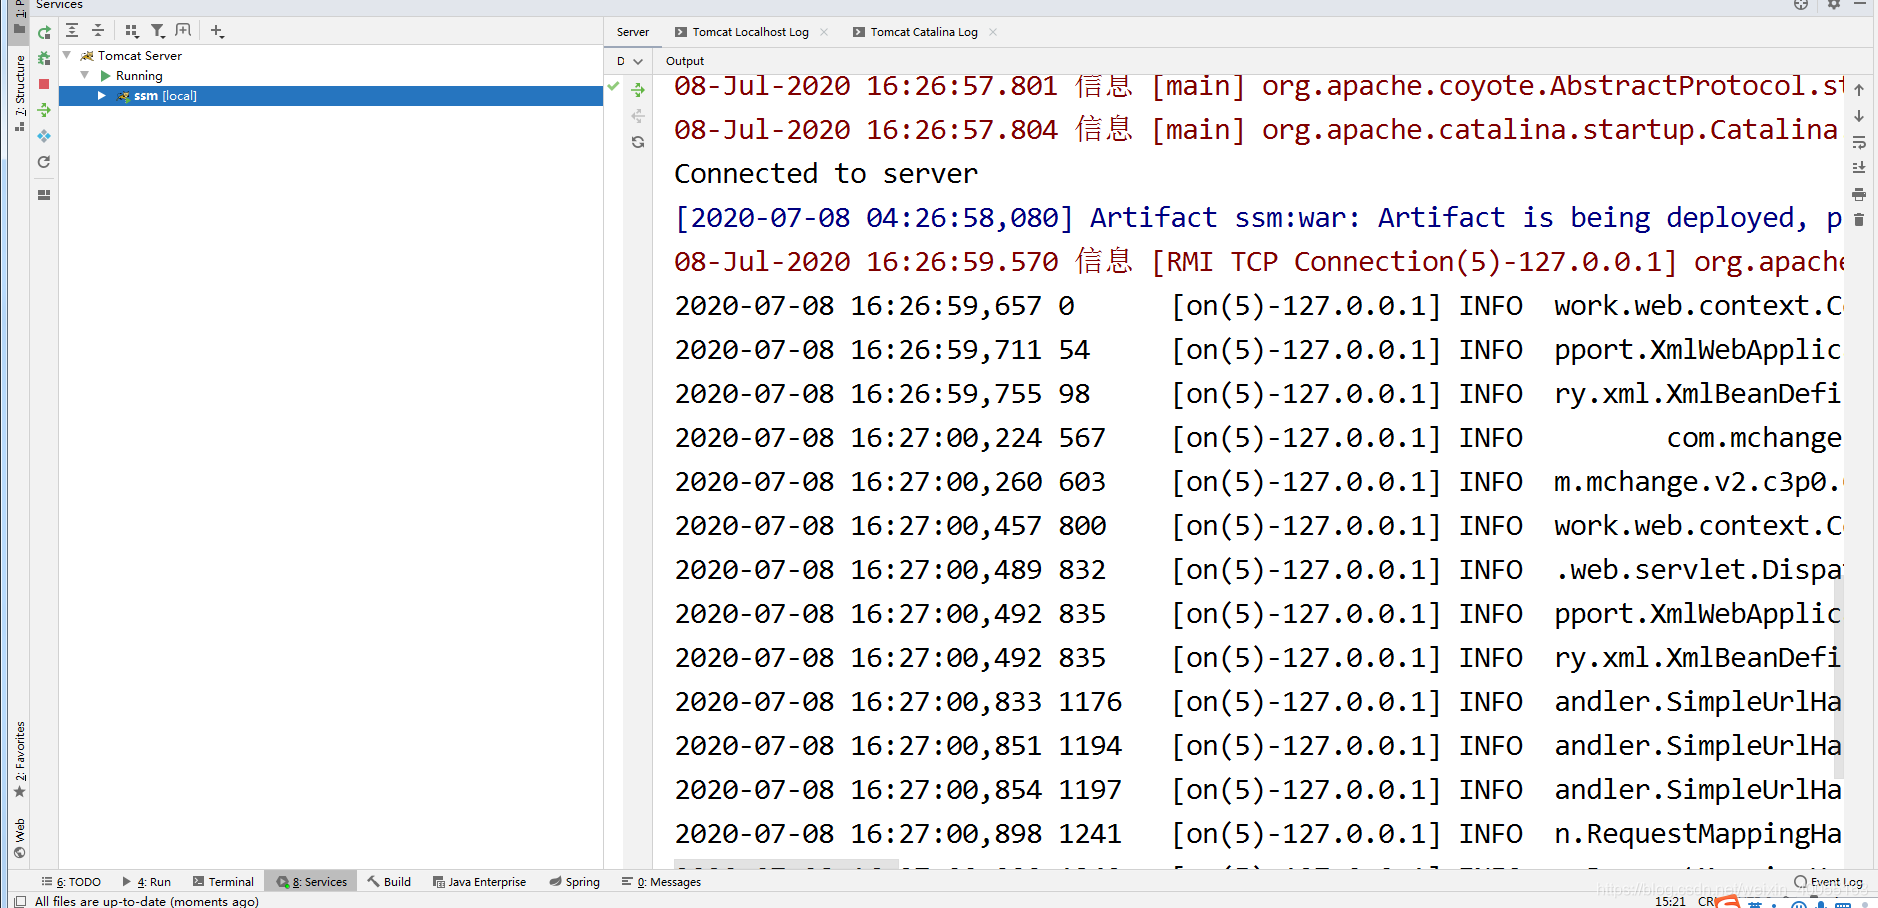
Task: Open the Terminal tool window
Action: tap(223, 882)
